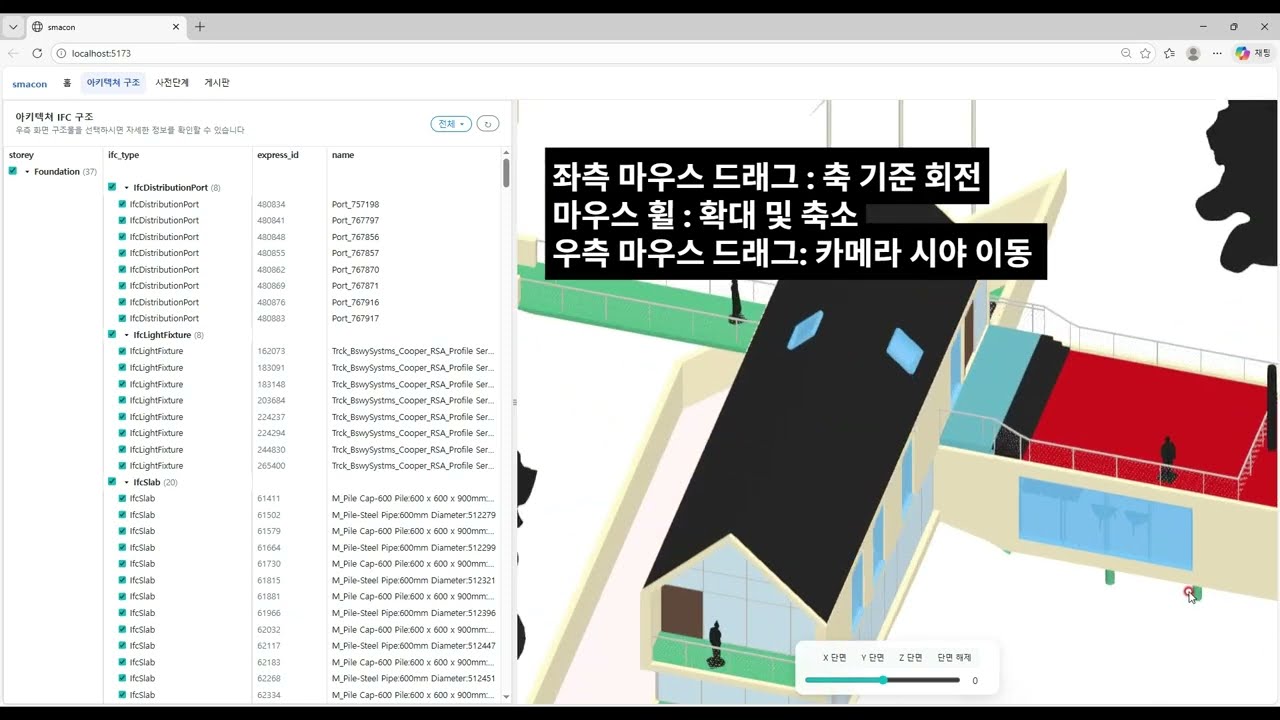Uncheck checkbox for express_id 61411
The image size is (1280, 720).
click(x=122, y=498)
